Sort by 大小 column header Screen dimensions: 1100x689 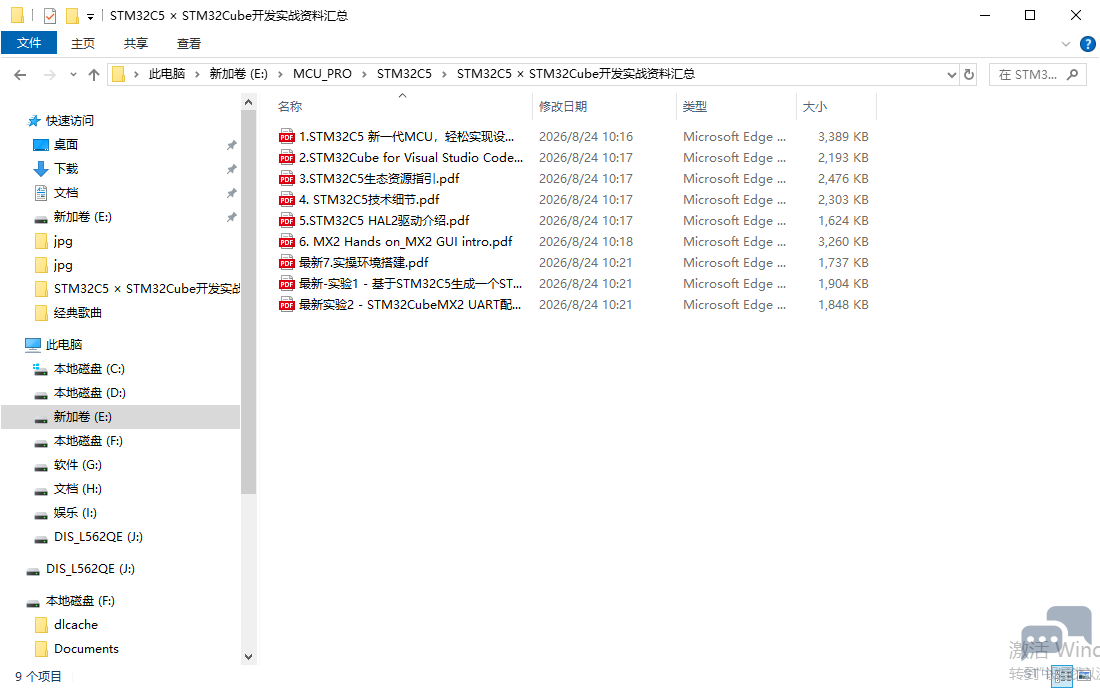click(814, 107)
